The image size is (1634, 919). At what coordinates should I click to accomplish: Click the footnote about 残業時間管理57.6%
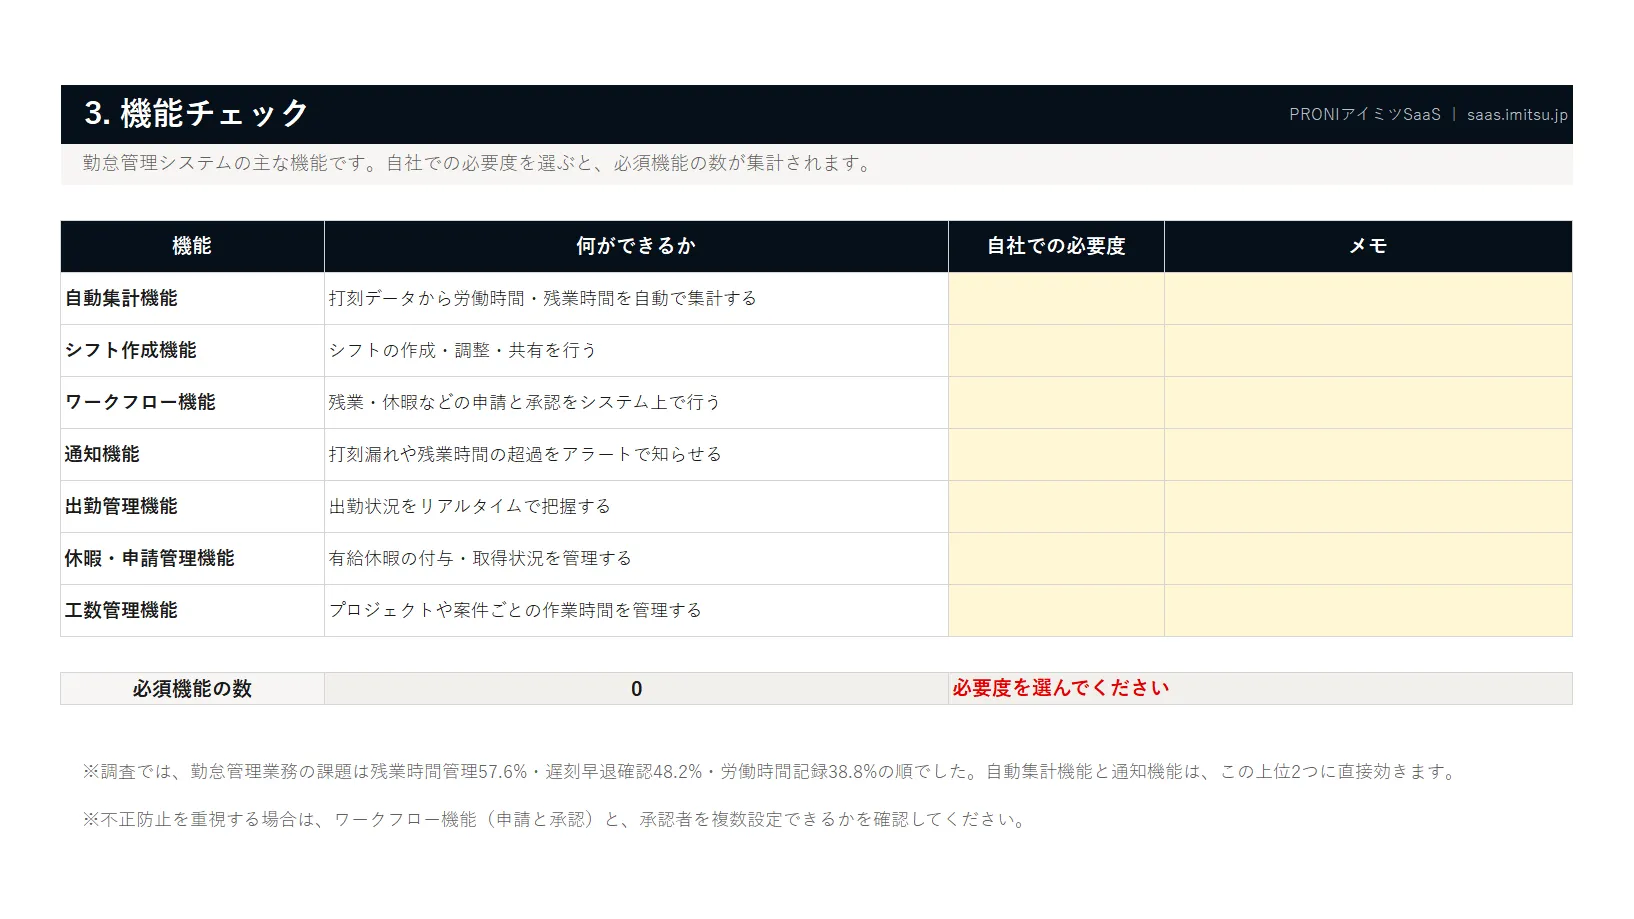click(771, 772)
